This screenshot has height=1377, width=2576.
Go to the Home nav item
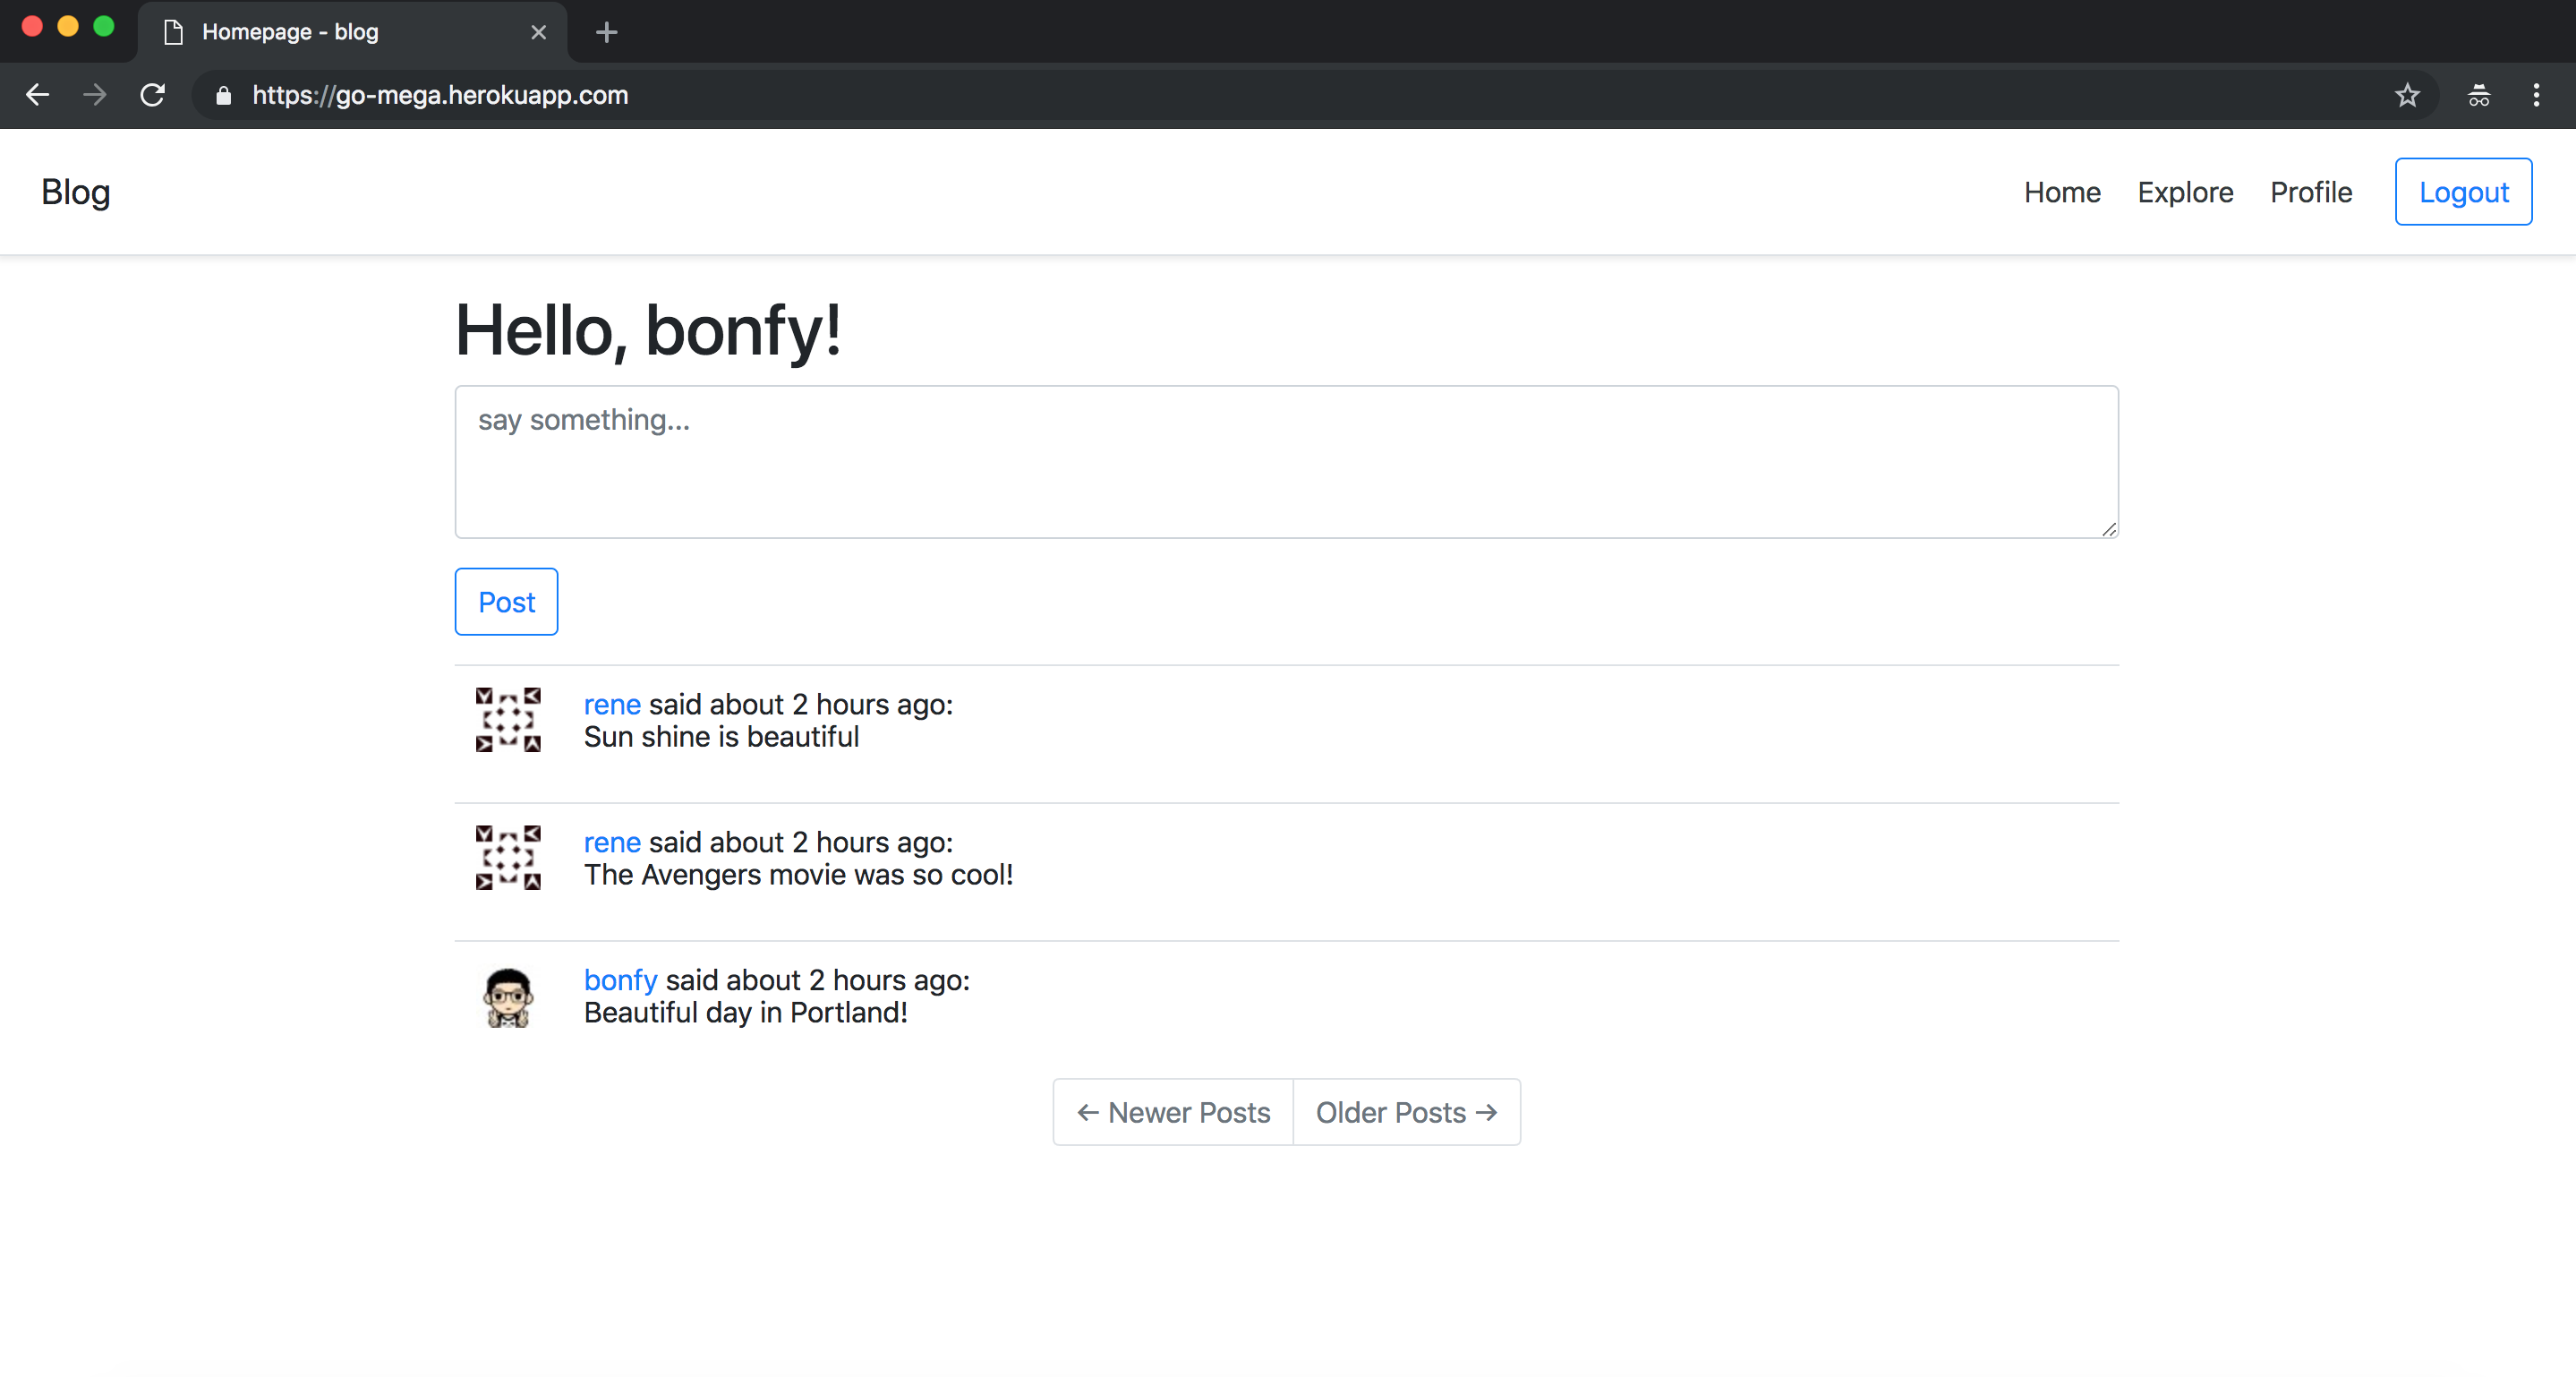2061,192
